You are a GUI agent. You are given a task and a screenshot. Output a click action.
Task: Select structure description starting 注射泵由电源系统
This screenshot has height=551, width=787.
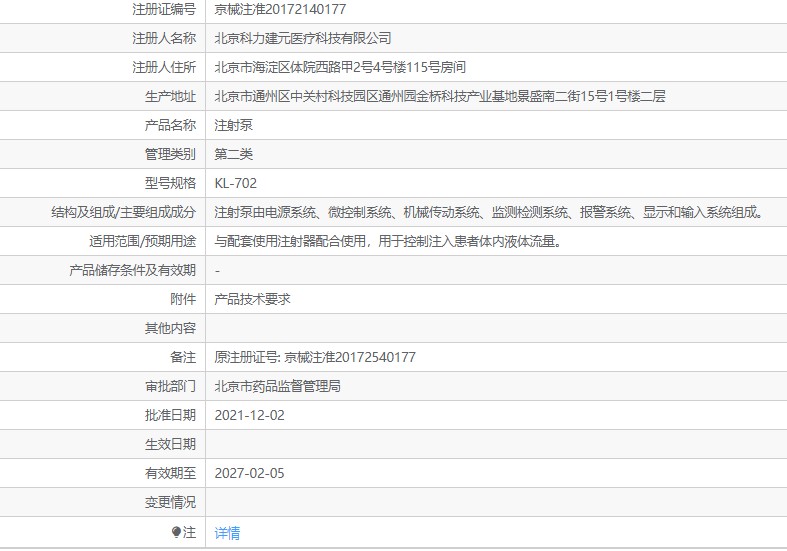(489, 212)
